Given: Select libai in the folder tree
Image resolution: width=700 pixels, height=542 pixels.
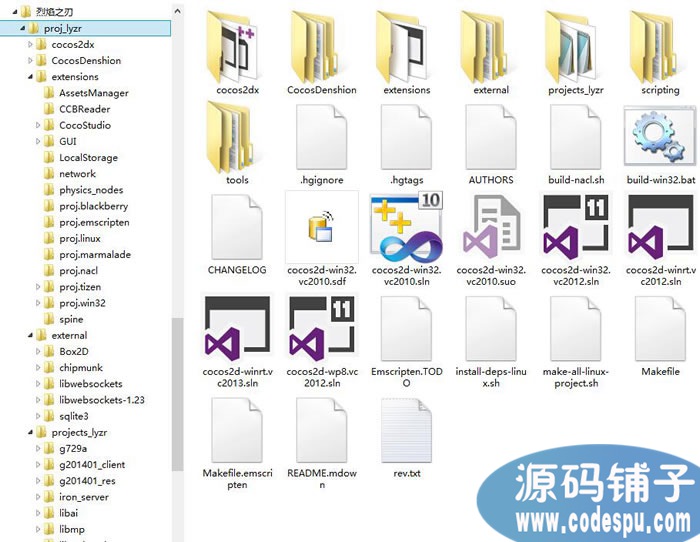Looking at the screenshot, I should (x=68, y=513).
